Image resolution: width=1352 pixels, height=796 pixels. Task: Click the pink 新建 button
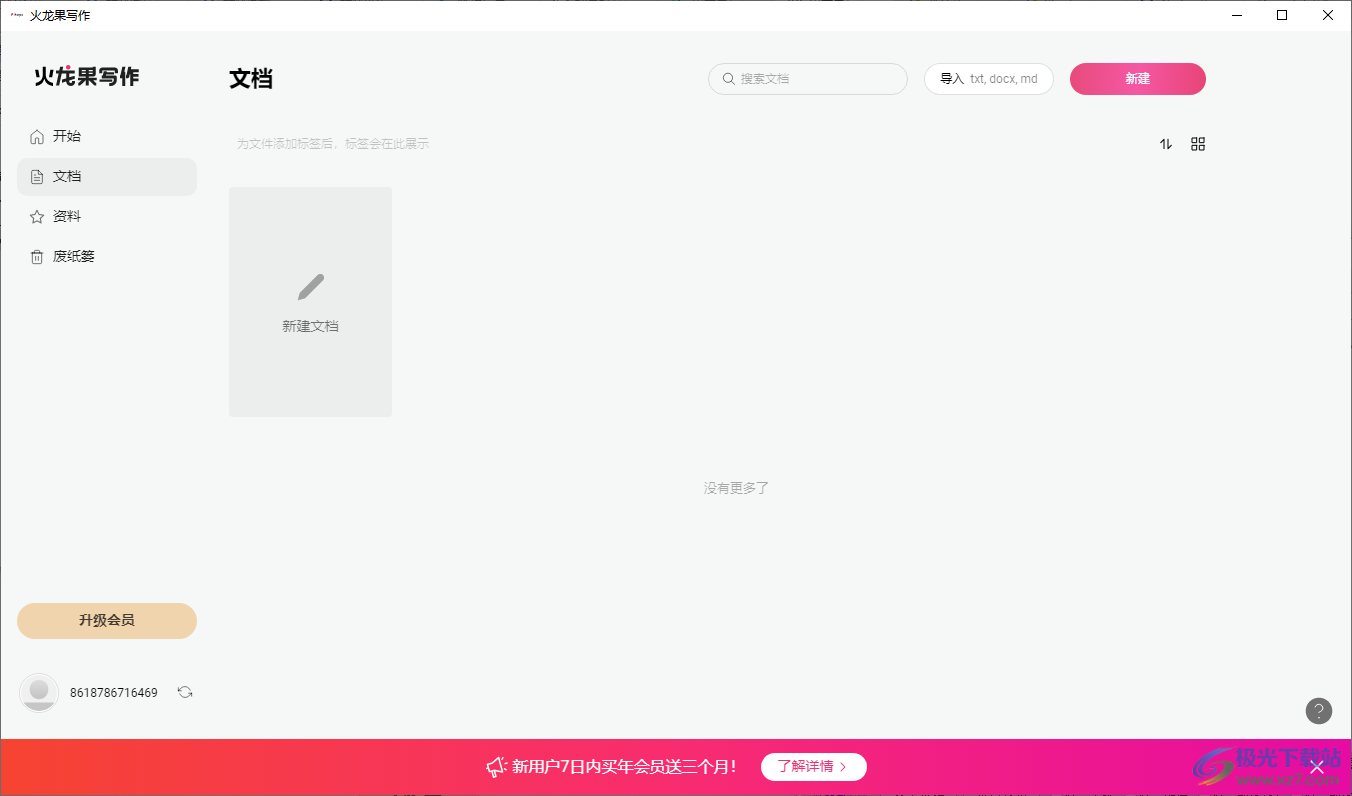1138,79
